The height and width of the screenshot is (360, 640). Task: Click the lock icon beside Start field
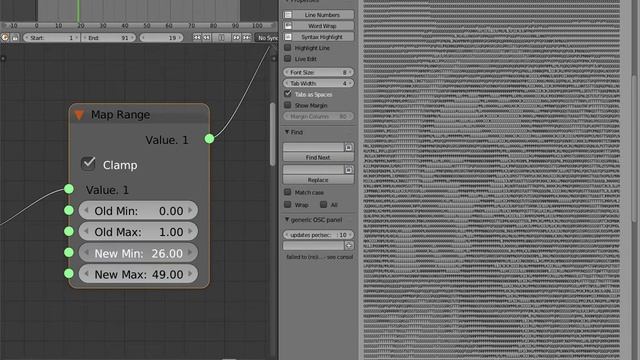click(x=15, y=38)
